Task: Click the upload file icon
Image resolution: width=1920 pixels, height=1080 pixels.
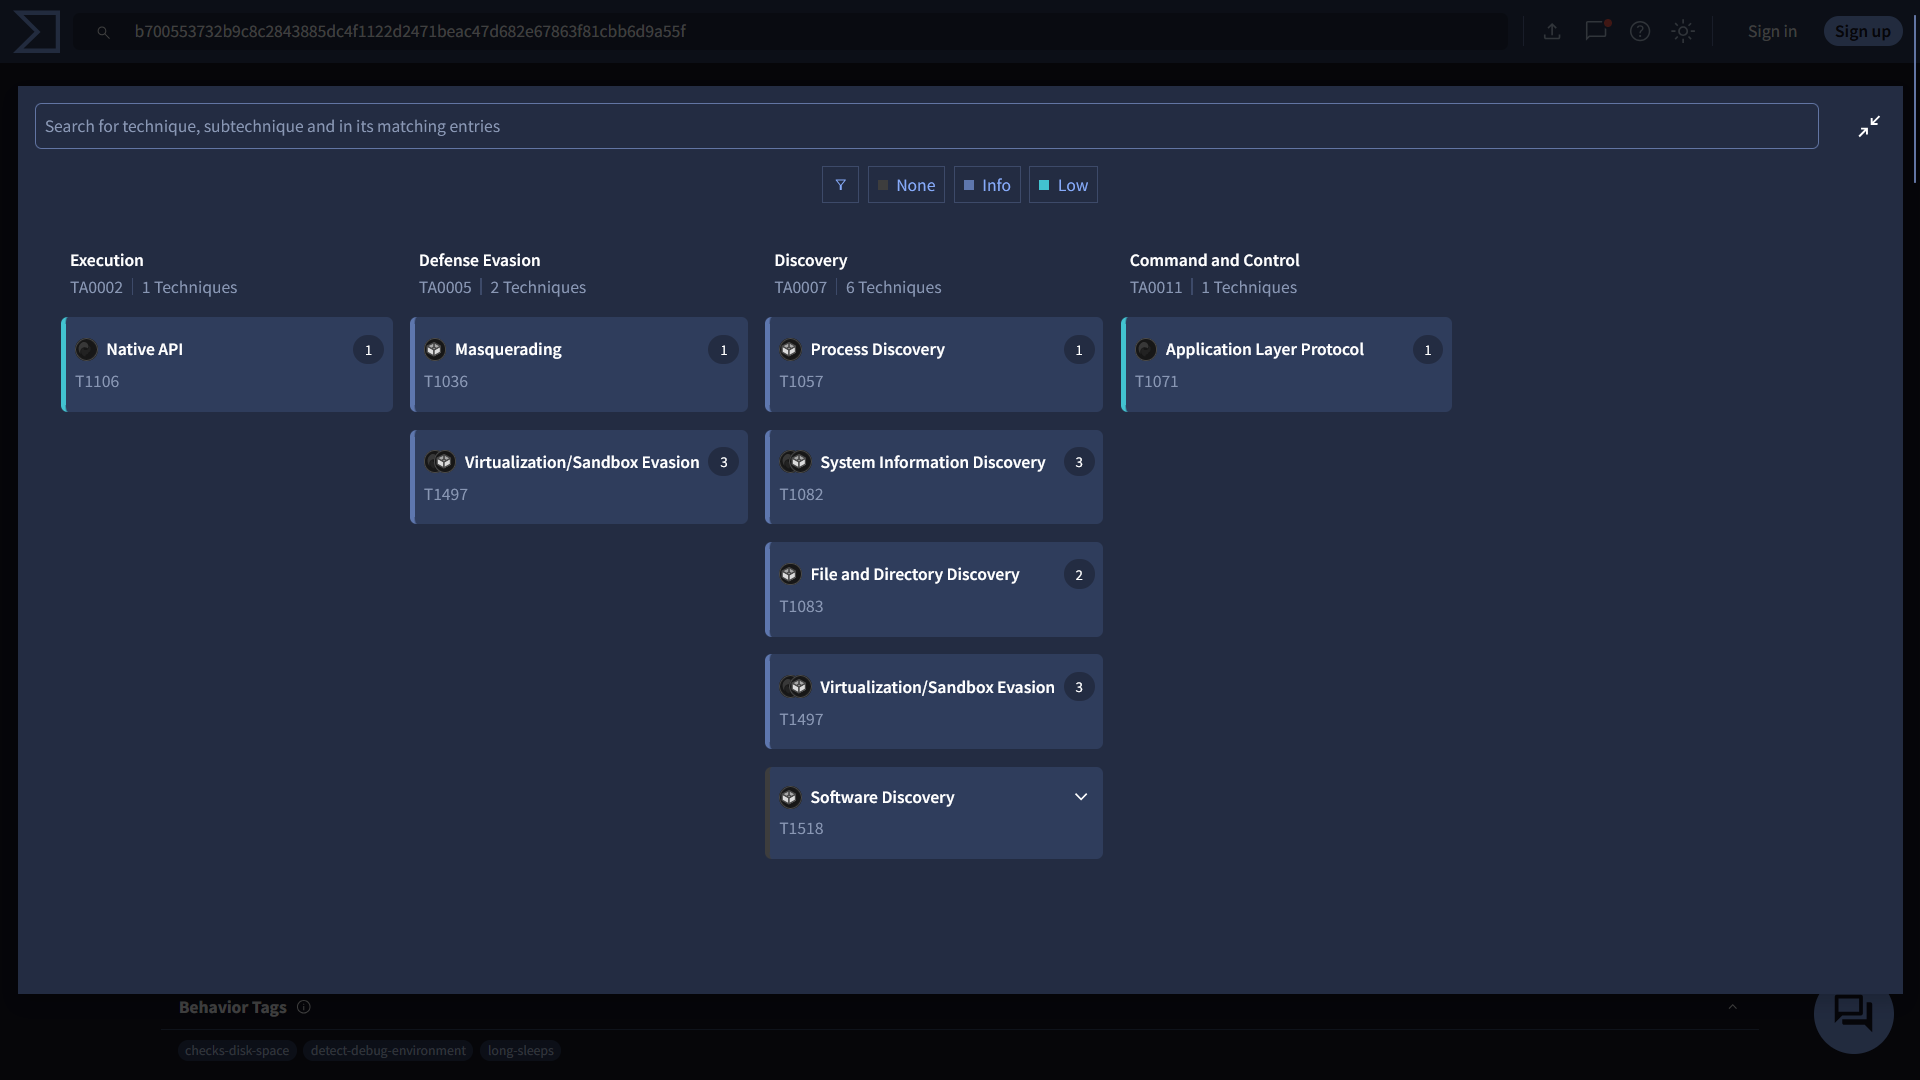Action: coord(1552,31)
